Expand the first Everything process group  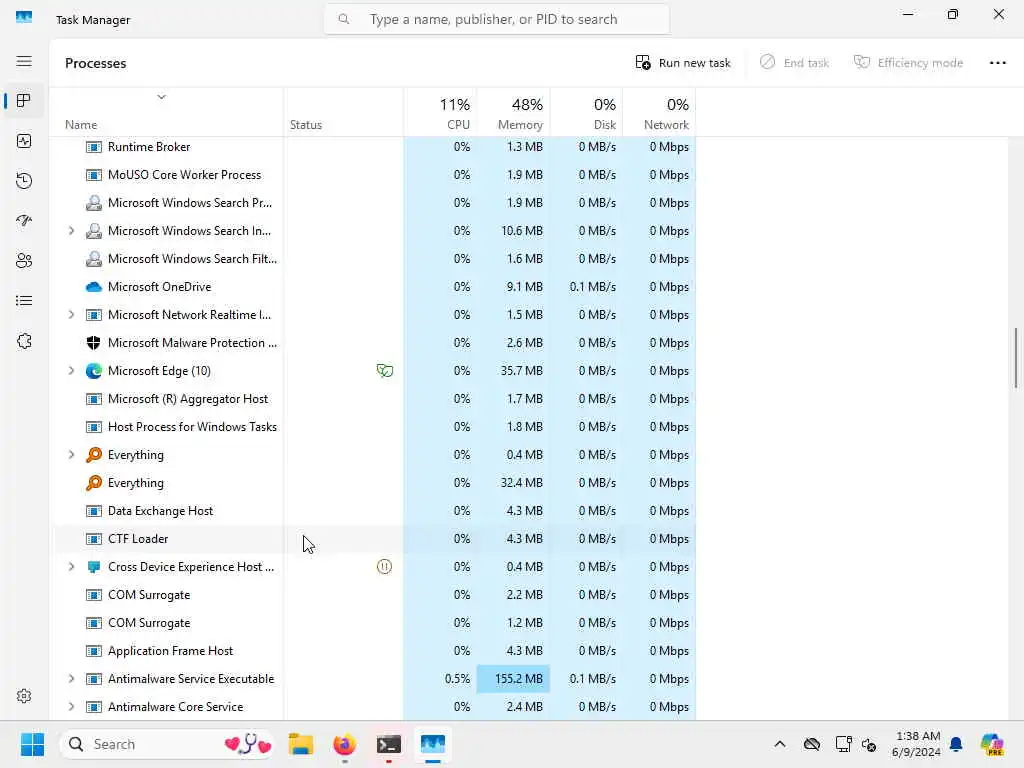tap(71, 455)
